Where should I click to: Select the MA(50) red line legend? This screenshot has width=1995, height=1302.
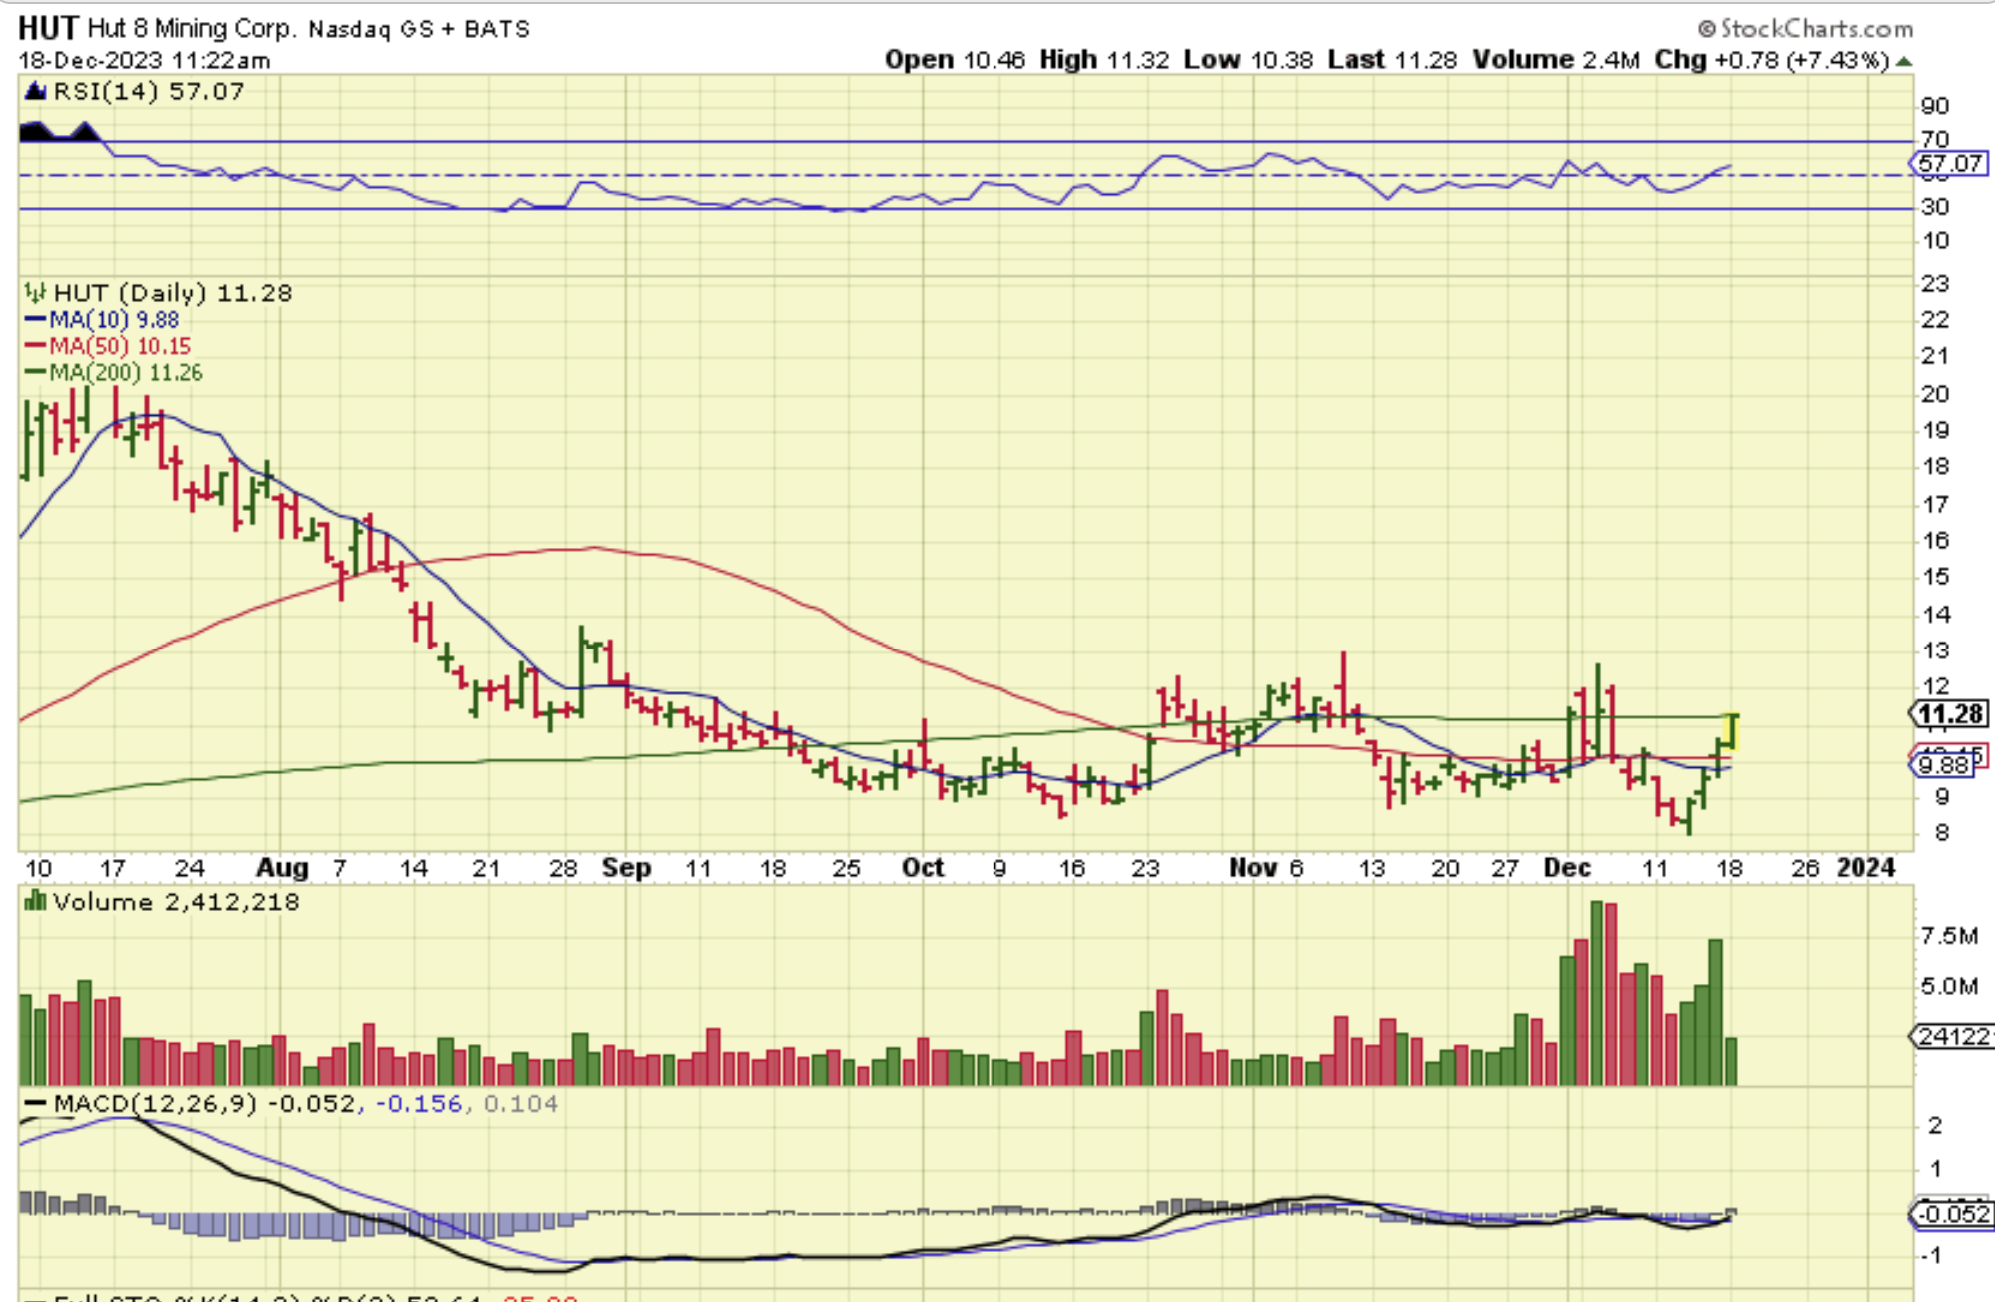(x=107, y=346)
